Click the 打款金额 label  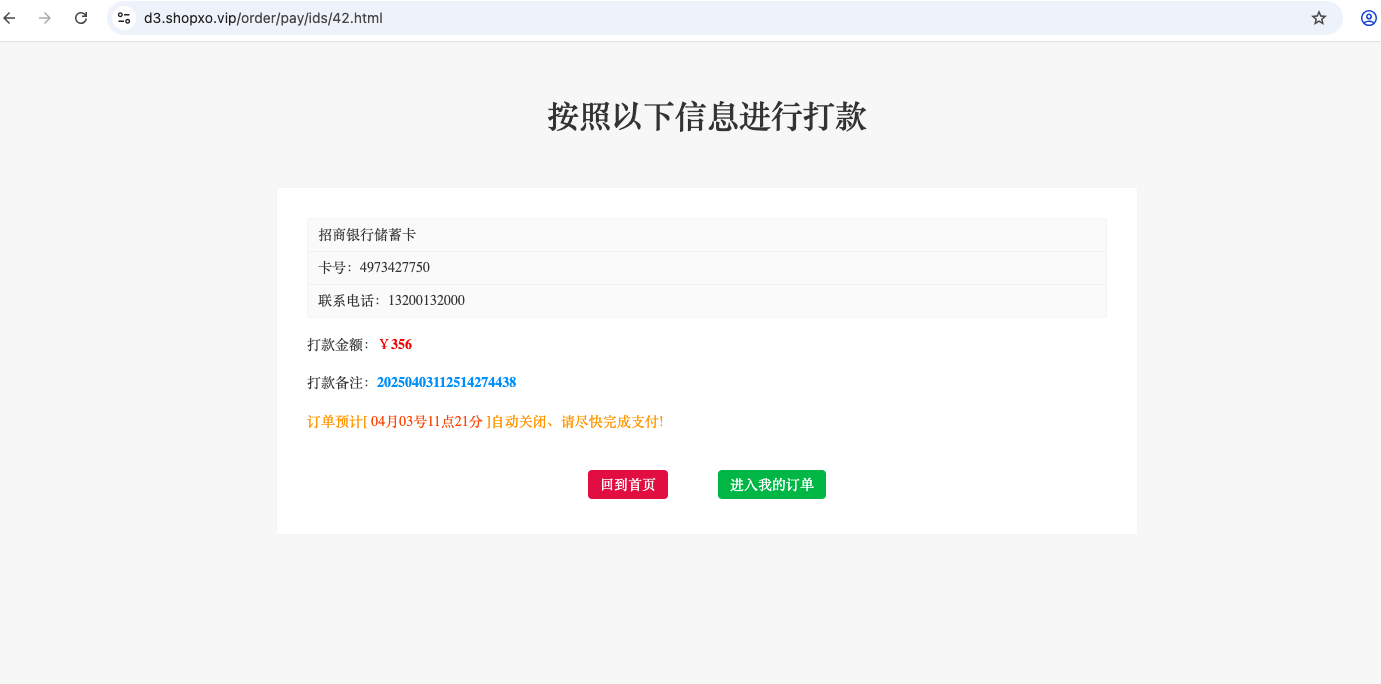pos(339,344)
